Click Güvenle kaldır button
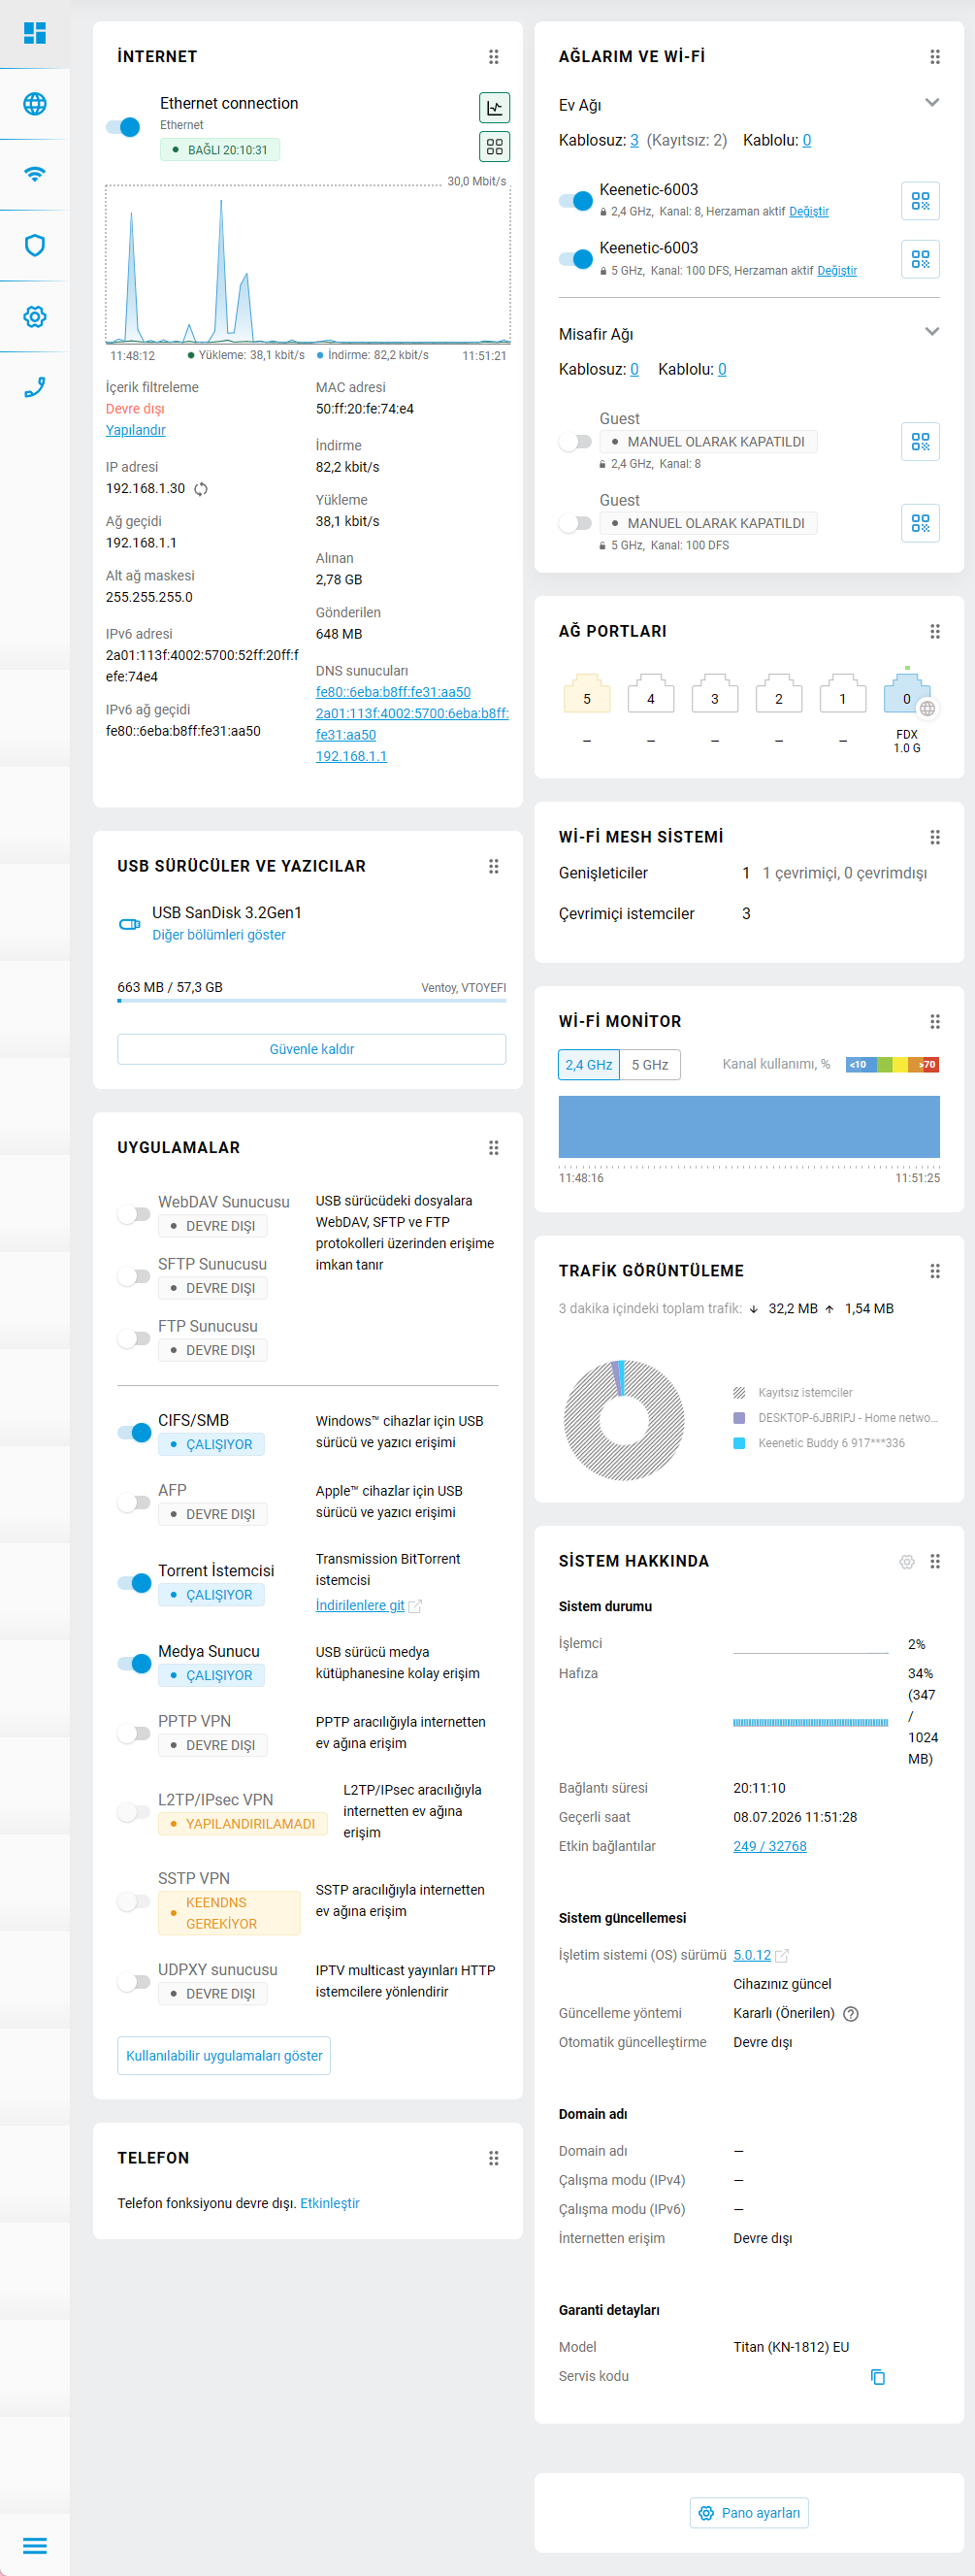The image size is (975, 2576). pyautogui.click(x=312, y=1049)
